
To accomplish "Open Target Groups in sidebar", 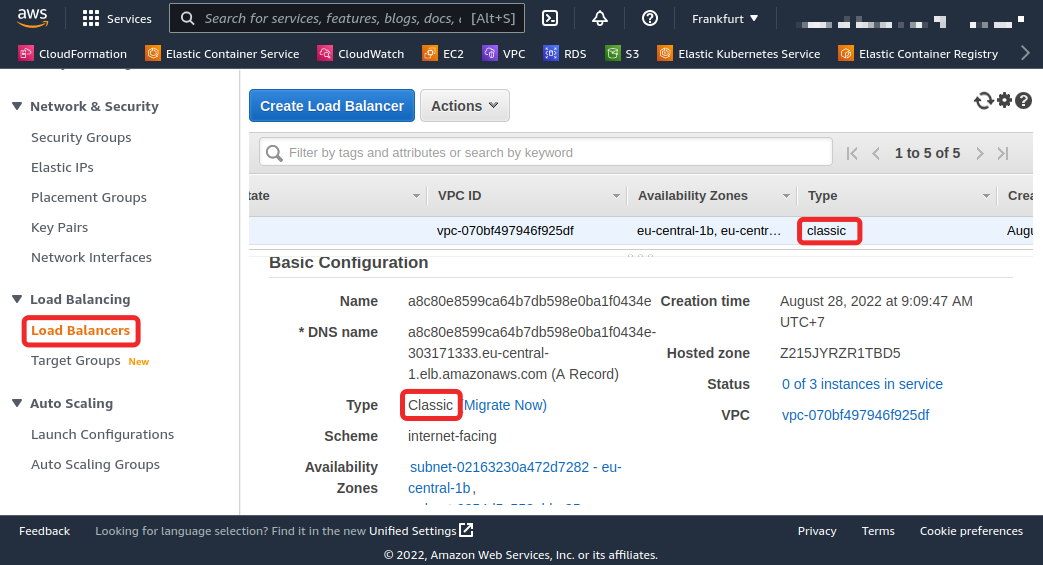I will pyautogui.click(x=76, y=360).
